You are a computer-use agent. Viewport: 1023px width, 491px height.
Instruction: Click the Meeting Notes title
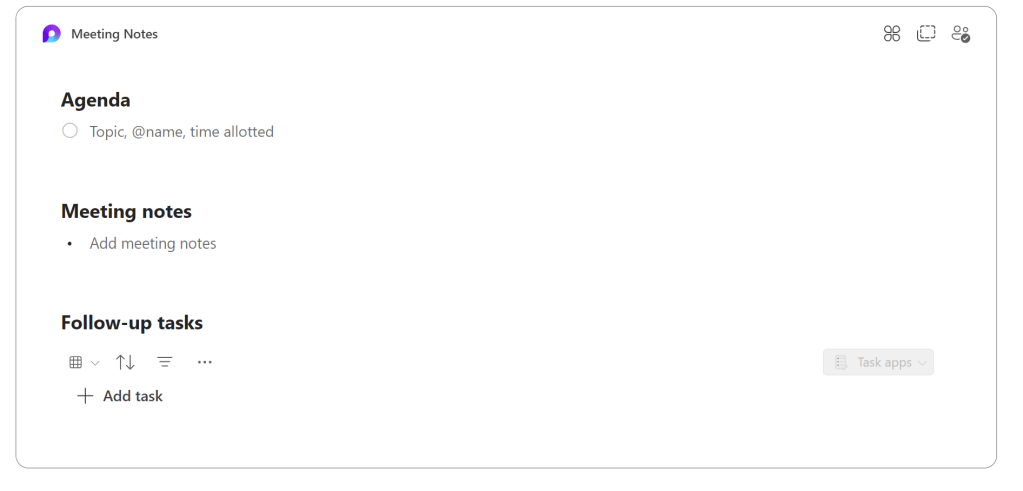(114, 34)
